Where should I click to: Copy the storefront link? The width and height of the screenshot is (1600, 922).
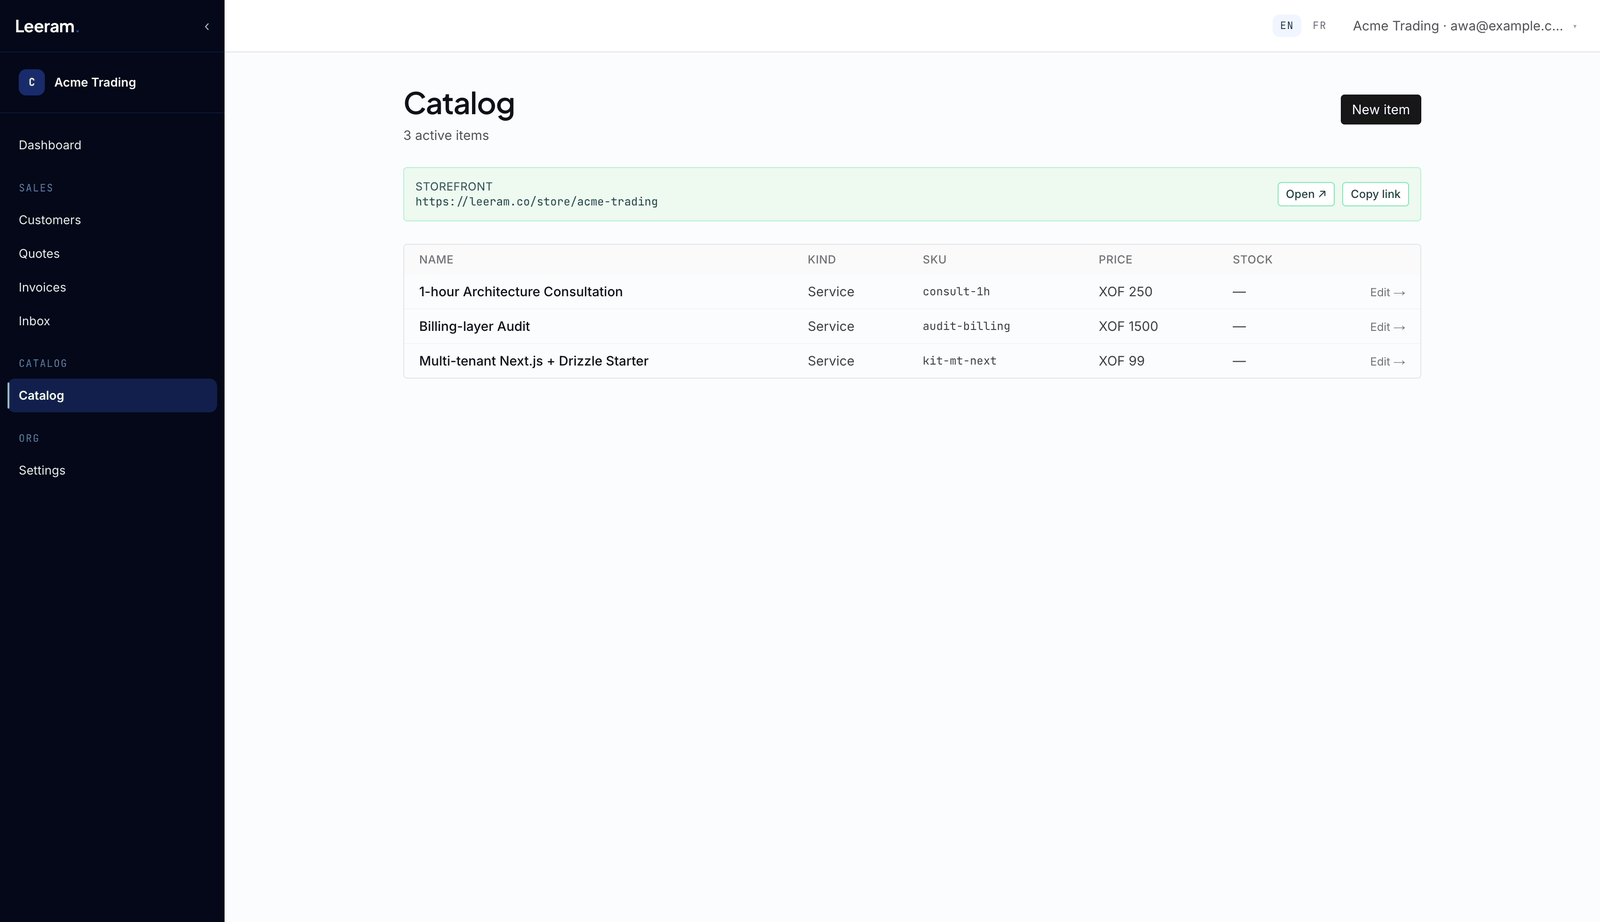click(x=1375, y=194)
